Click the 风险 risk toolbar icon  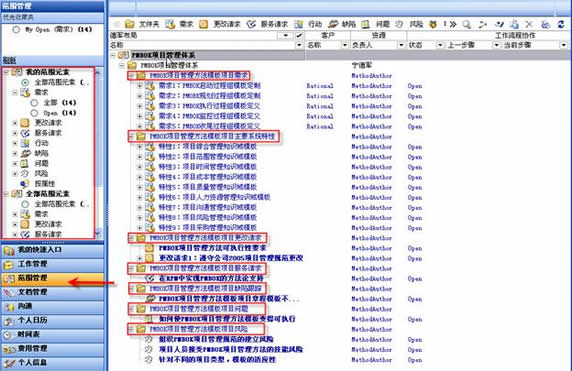pyautogui.click(x=399, y=24)
